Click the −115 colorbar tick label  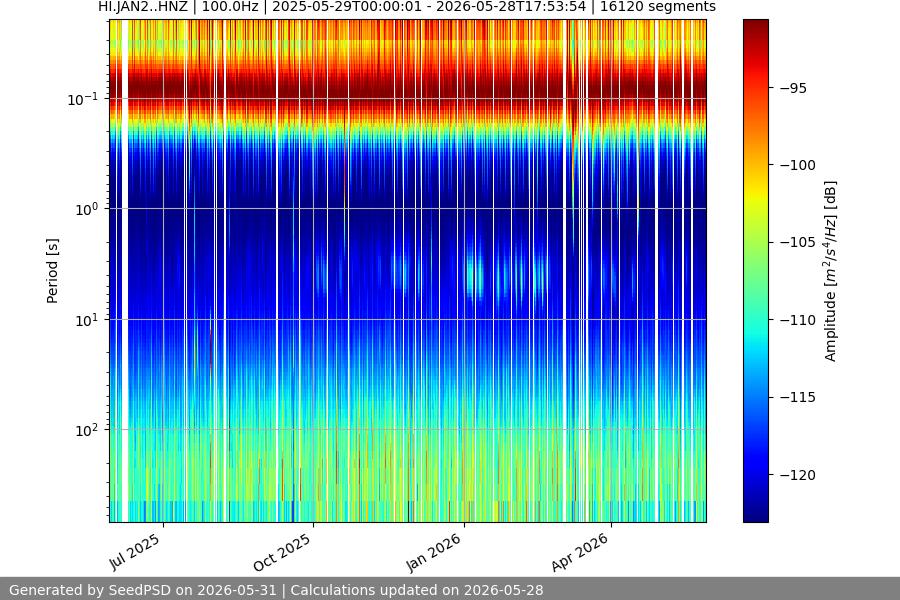pos(797,397)
